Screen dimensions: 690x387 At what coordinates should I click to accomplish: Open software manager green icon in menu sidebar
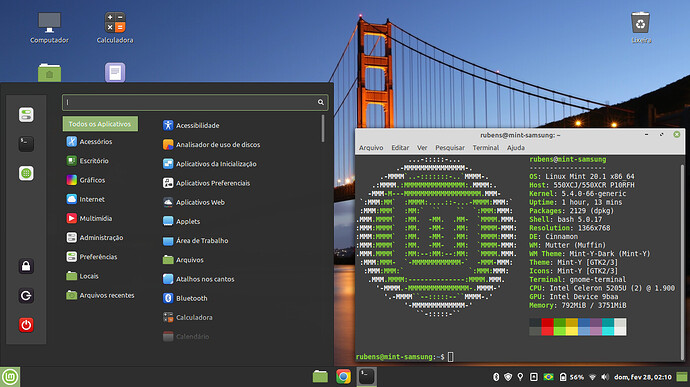coord(26,173)
